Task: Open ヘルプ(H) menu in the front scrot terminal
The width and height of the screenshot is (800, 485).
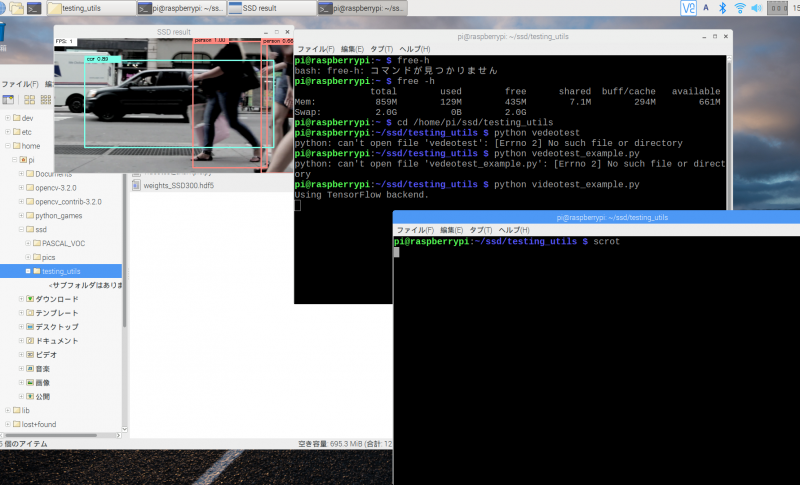Action: point(514,230)
